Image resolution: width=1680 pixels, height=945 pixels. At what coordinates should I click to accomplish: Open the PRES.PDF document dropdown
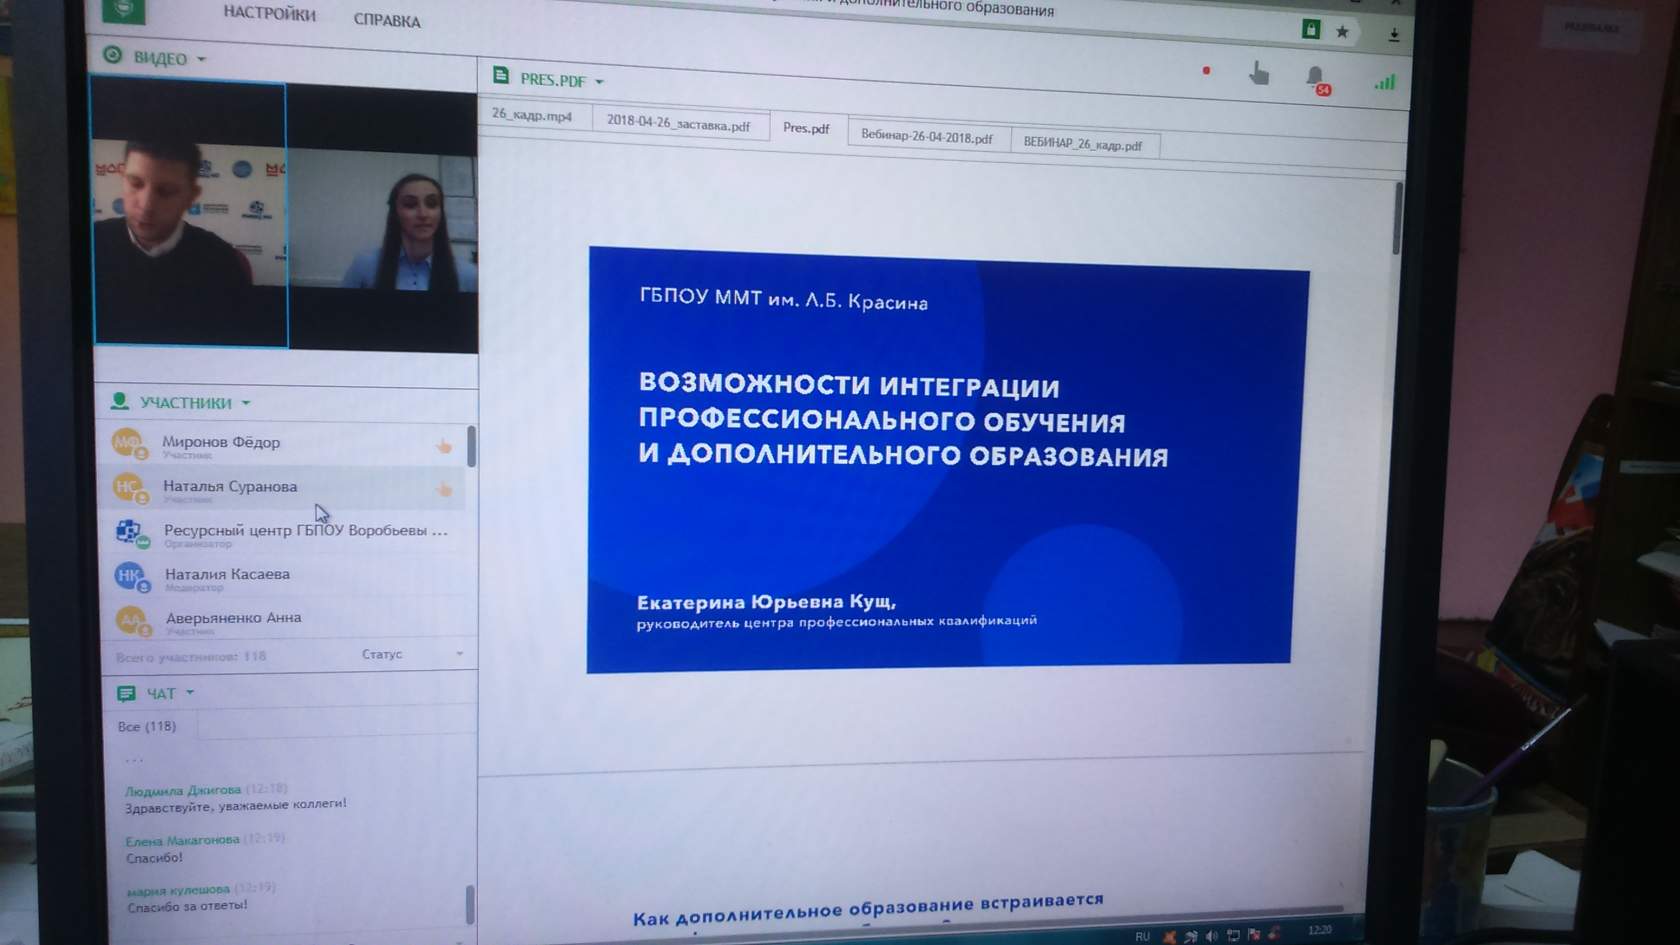coord(599,81)
